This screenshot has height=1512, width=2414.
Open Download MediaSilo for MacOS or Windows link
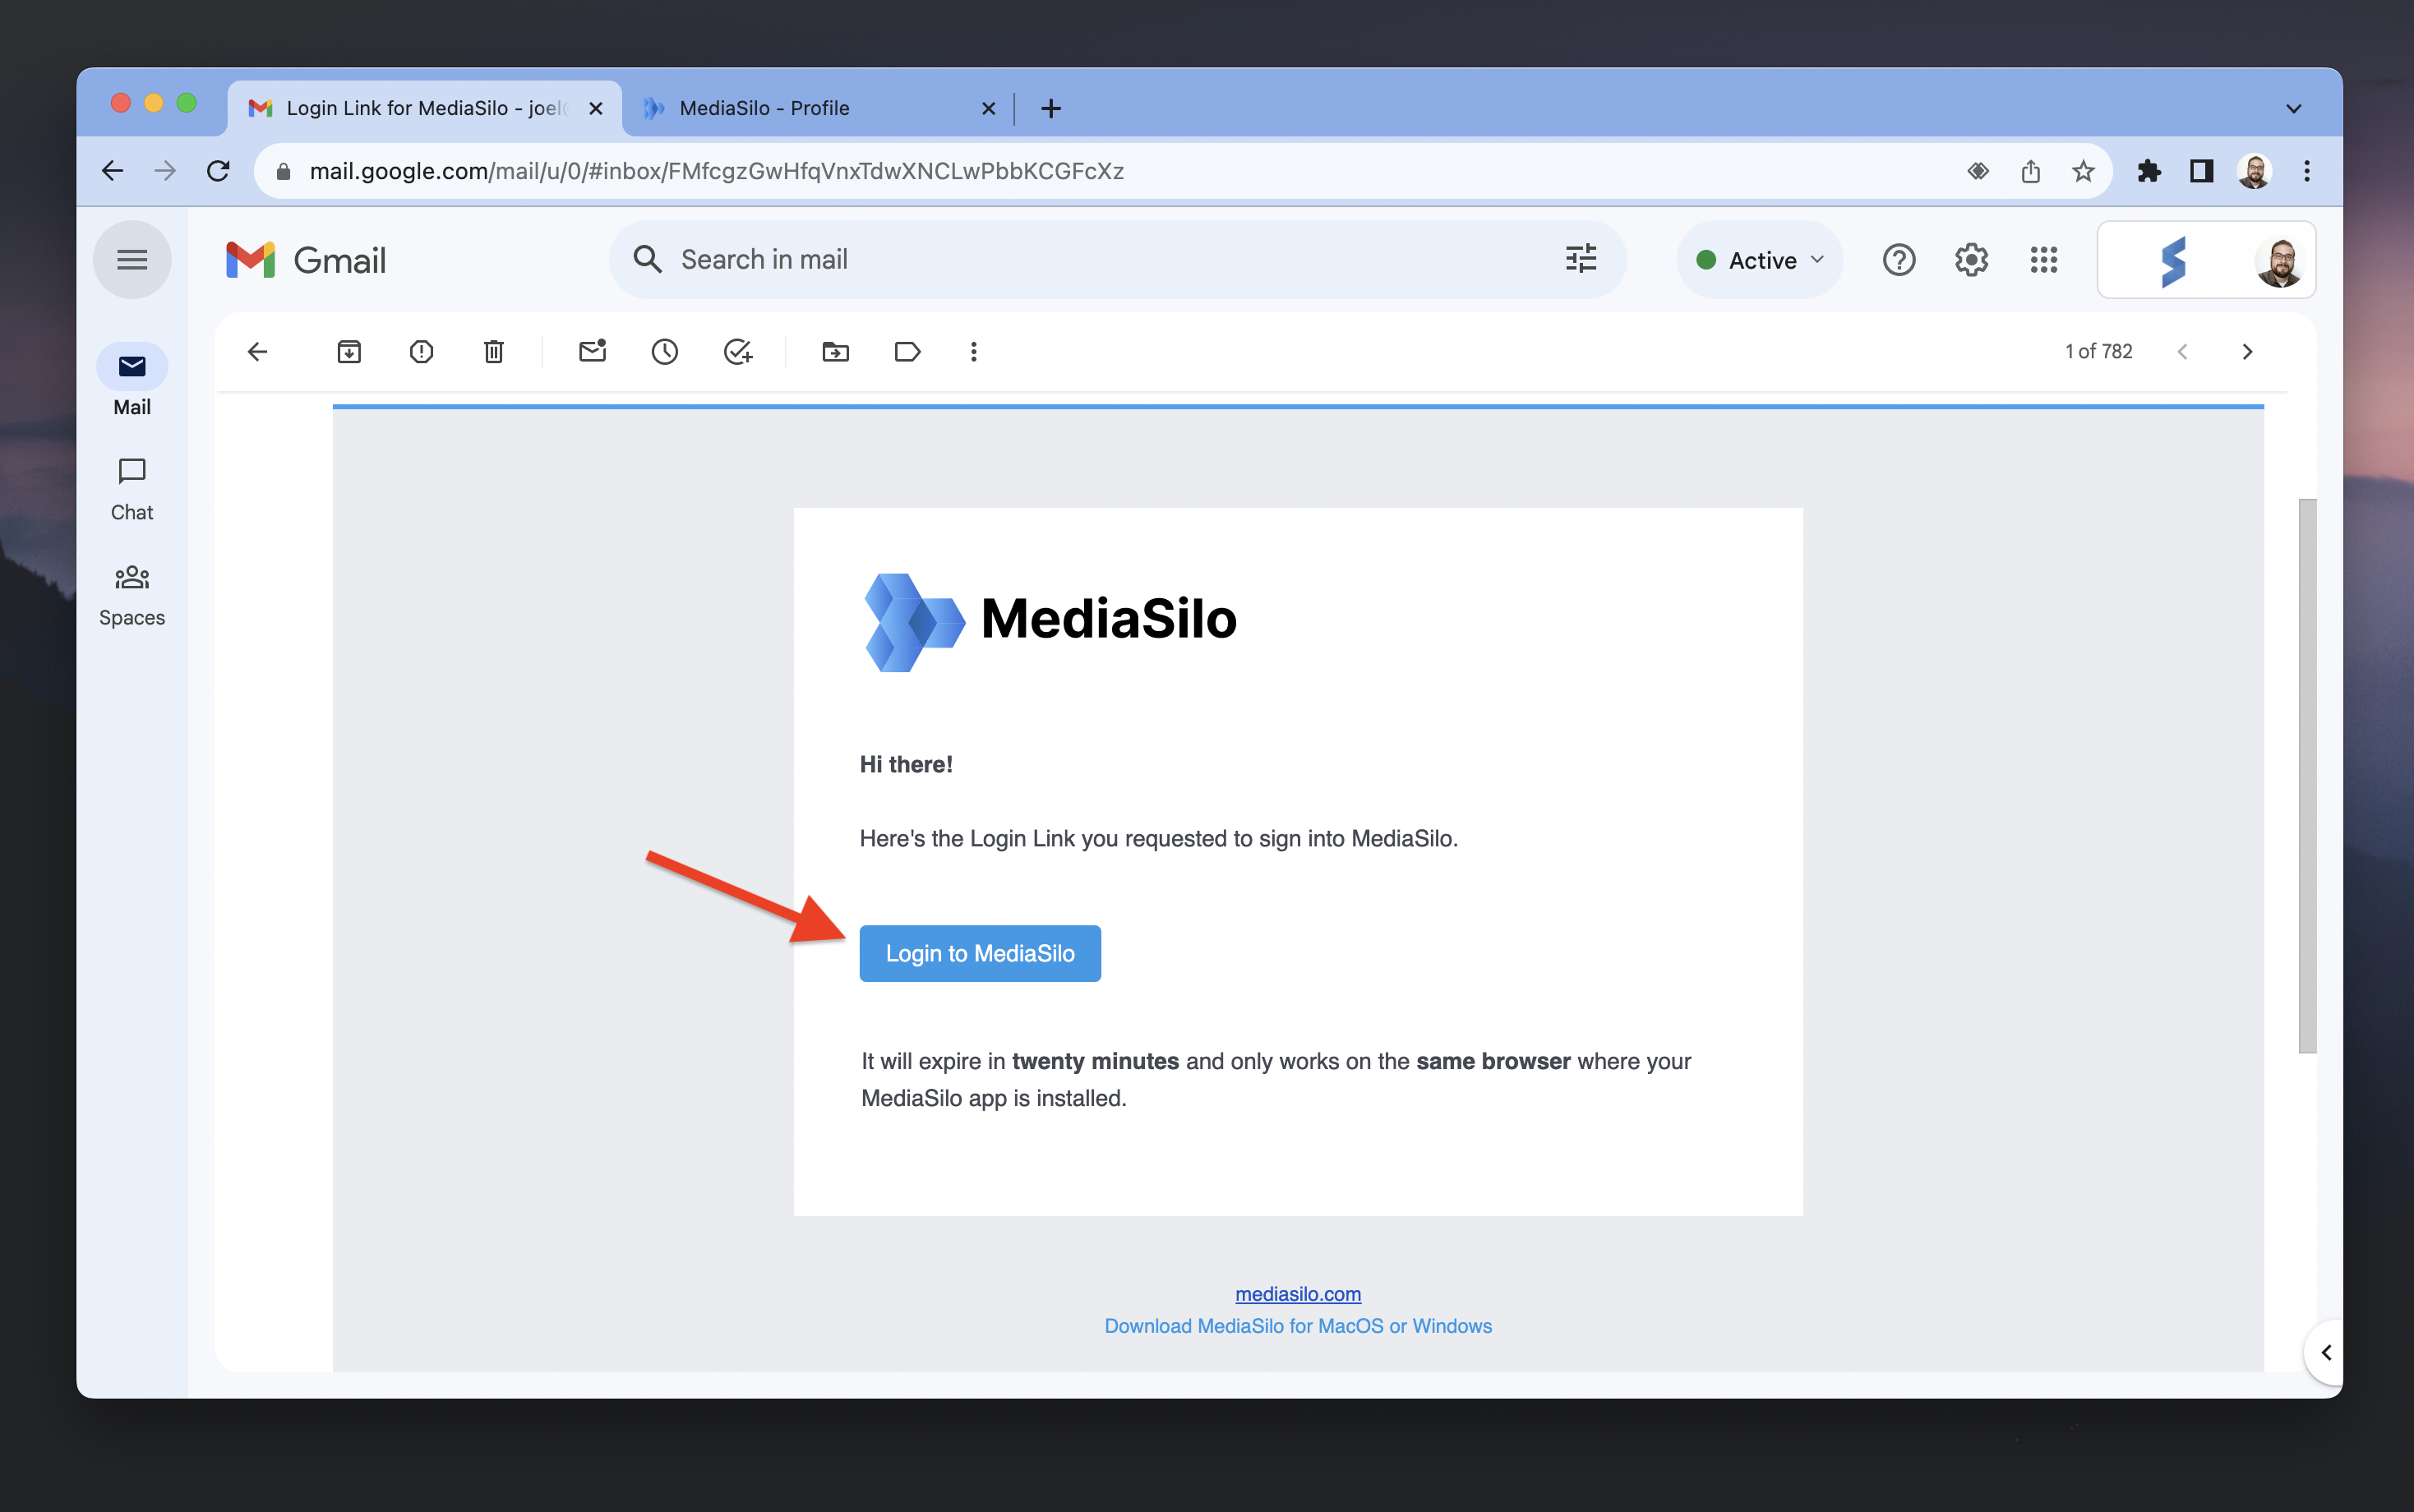tap(1298, 1326)
